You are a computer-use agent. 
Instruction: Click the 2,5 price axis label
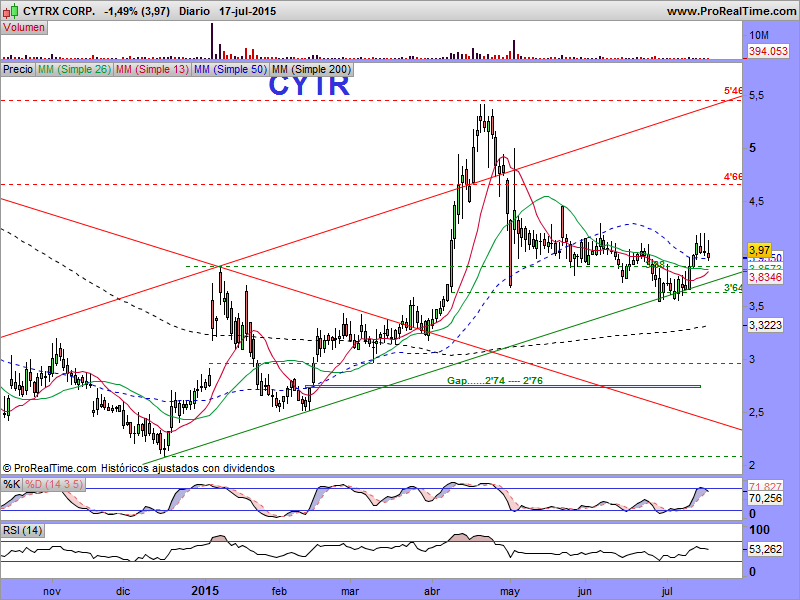tap(757, 412)
